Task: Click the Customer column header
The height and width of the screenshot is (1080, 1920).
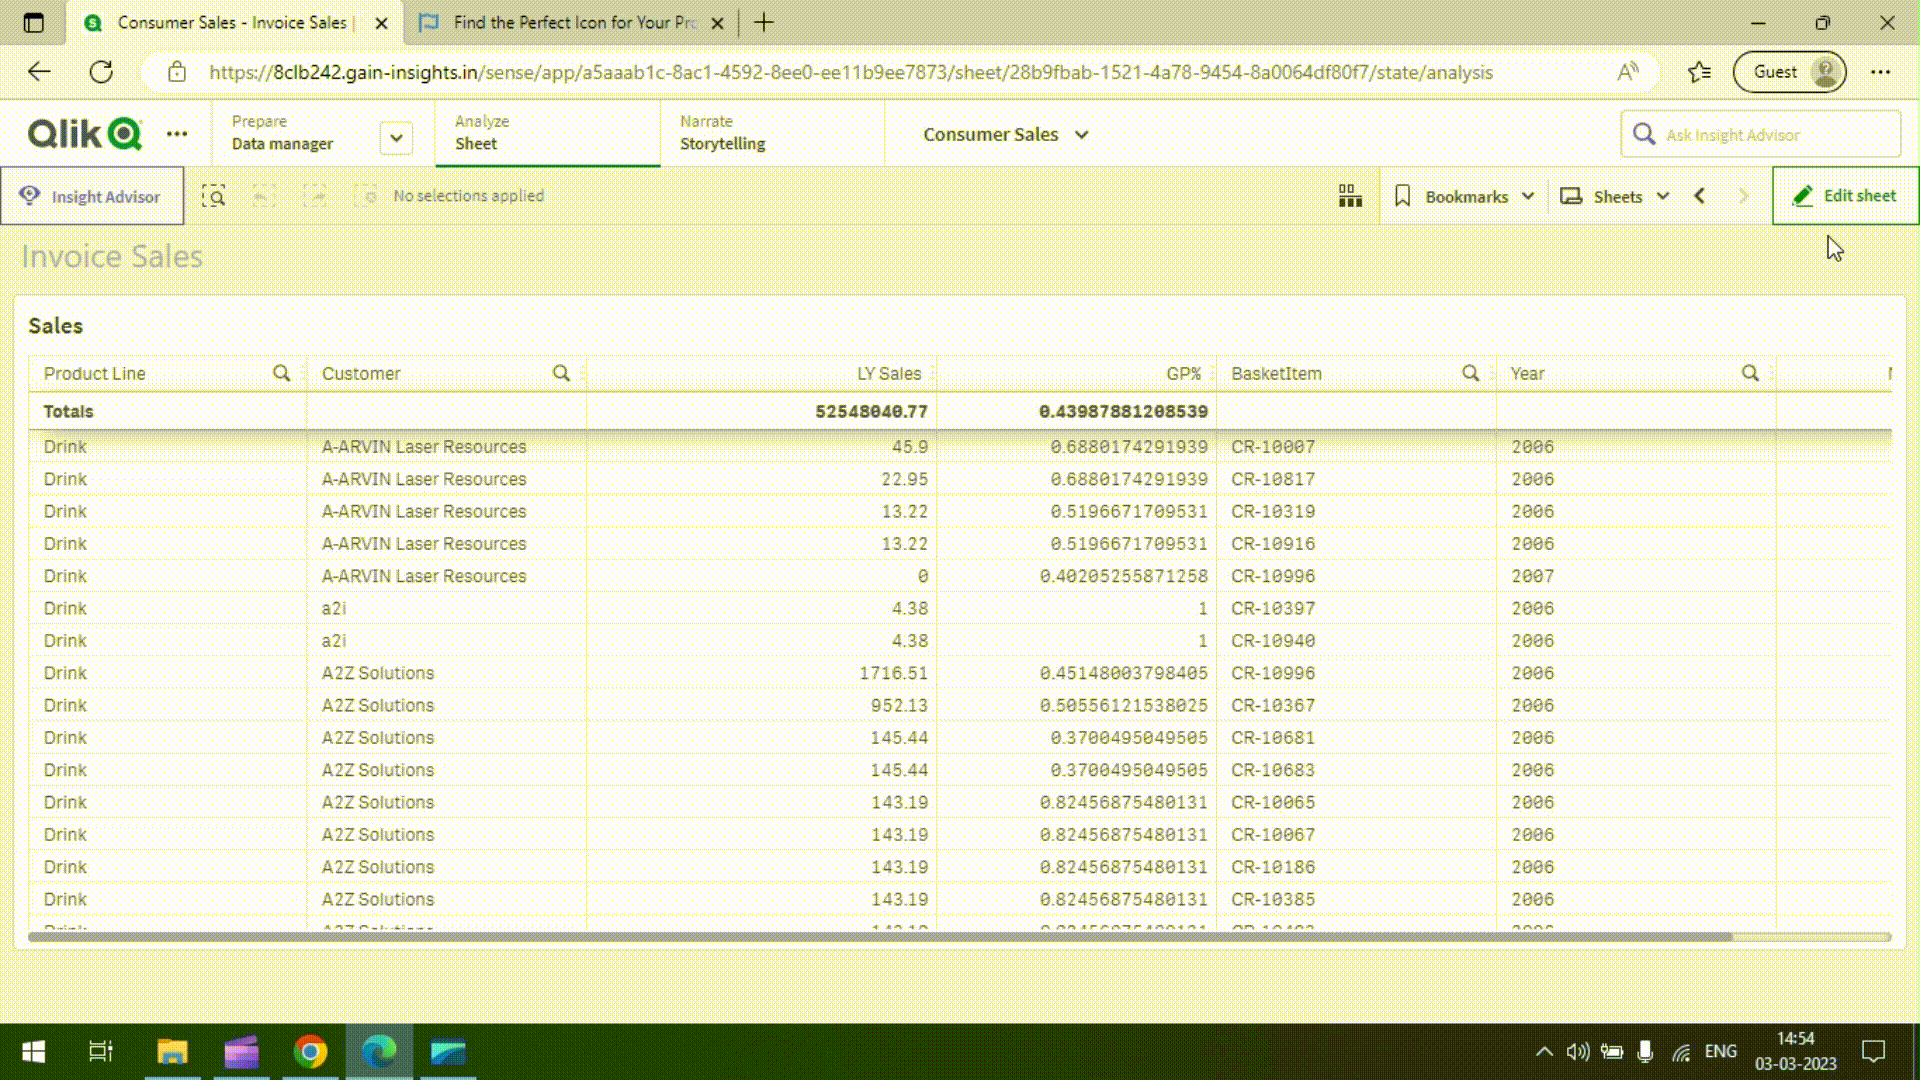Action: point(361,373)
